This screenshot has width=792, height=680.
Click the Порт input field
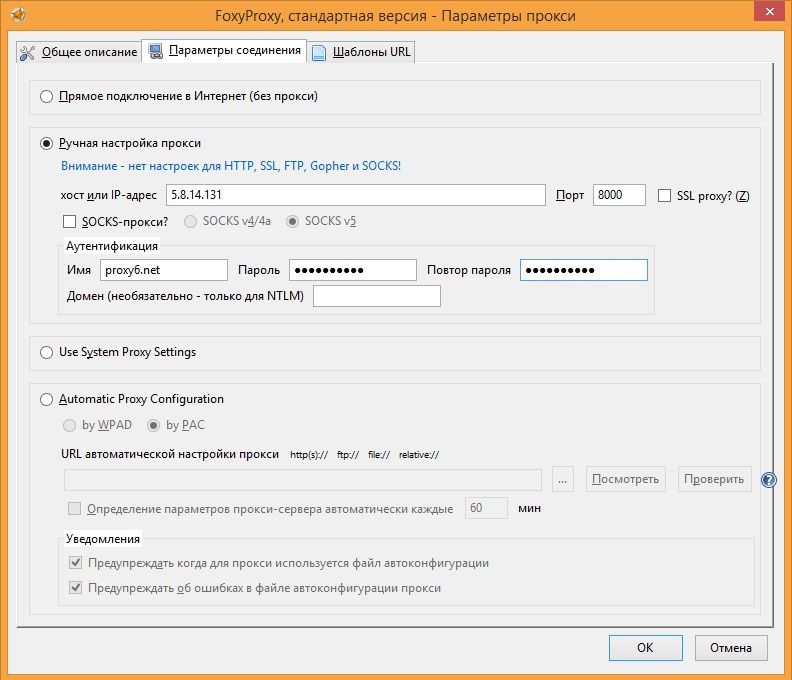619,195
